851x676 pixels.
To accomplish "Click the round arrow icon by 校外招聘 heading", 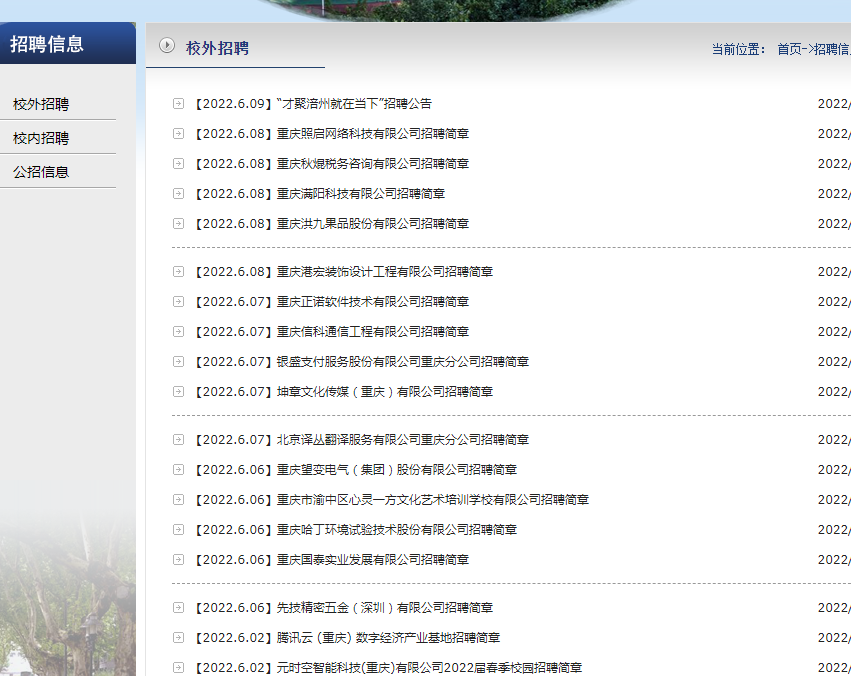I will 167,46.
